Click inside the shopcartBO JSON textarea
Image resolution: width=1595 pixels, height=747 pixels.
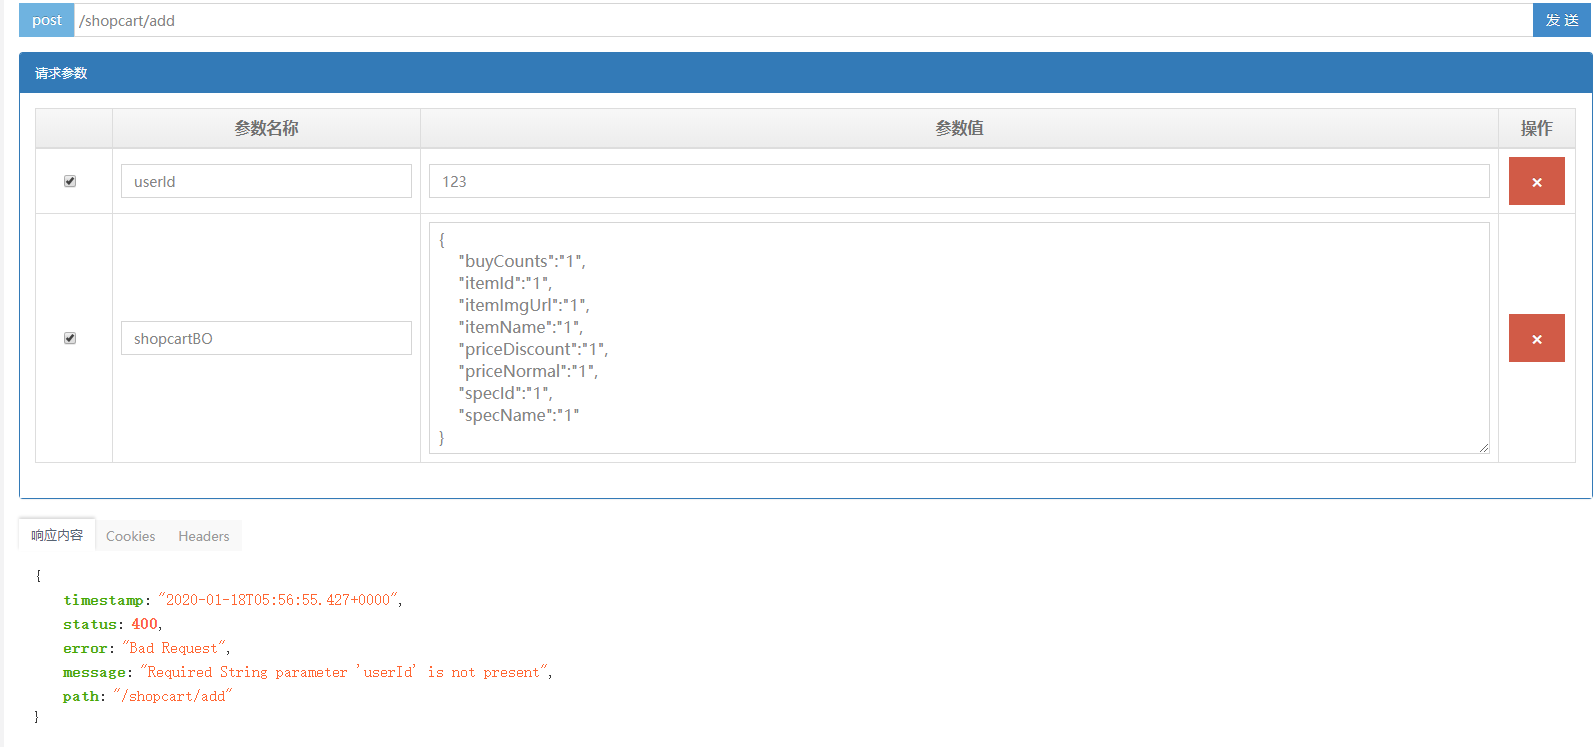[959, 338]
